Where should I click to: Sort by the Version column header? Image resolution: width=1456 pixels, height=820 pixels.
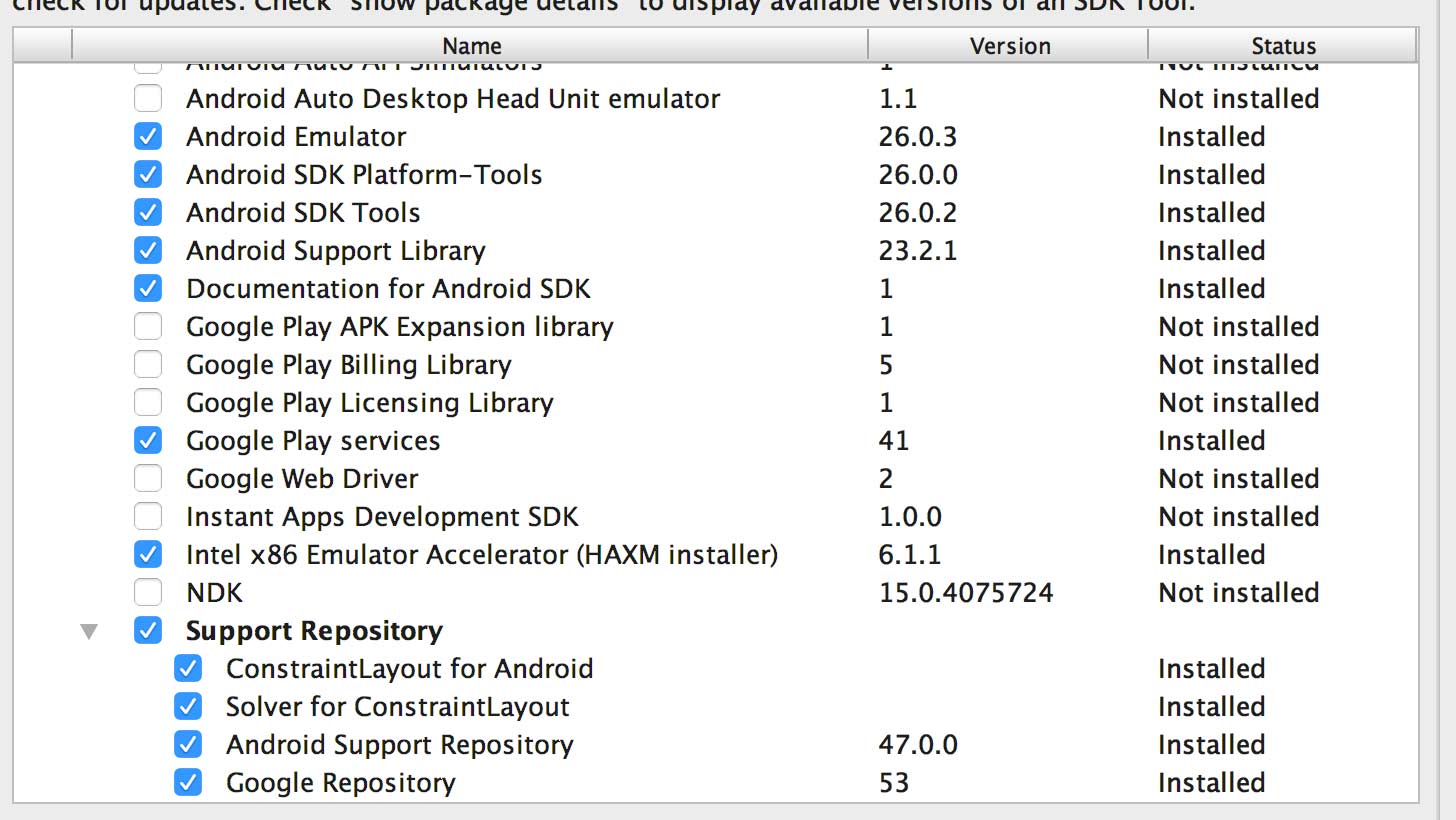(x=1009, y=46)
